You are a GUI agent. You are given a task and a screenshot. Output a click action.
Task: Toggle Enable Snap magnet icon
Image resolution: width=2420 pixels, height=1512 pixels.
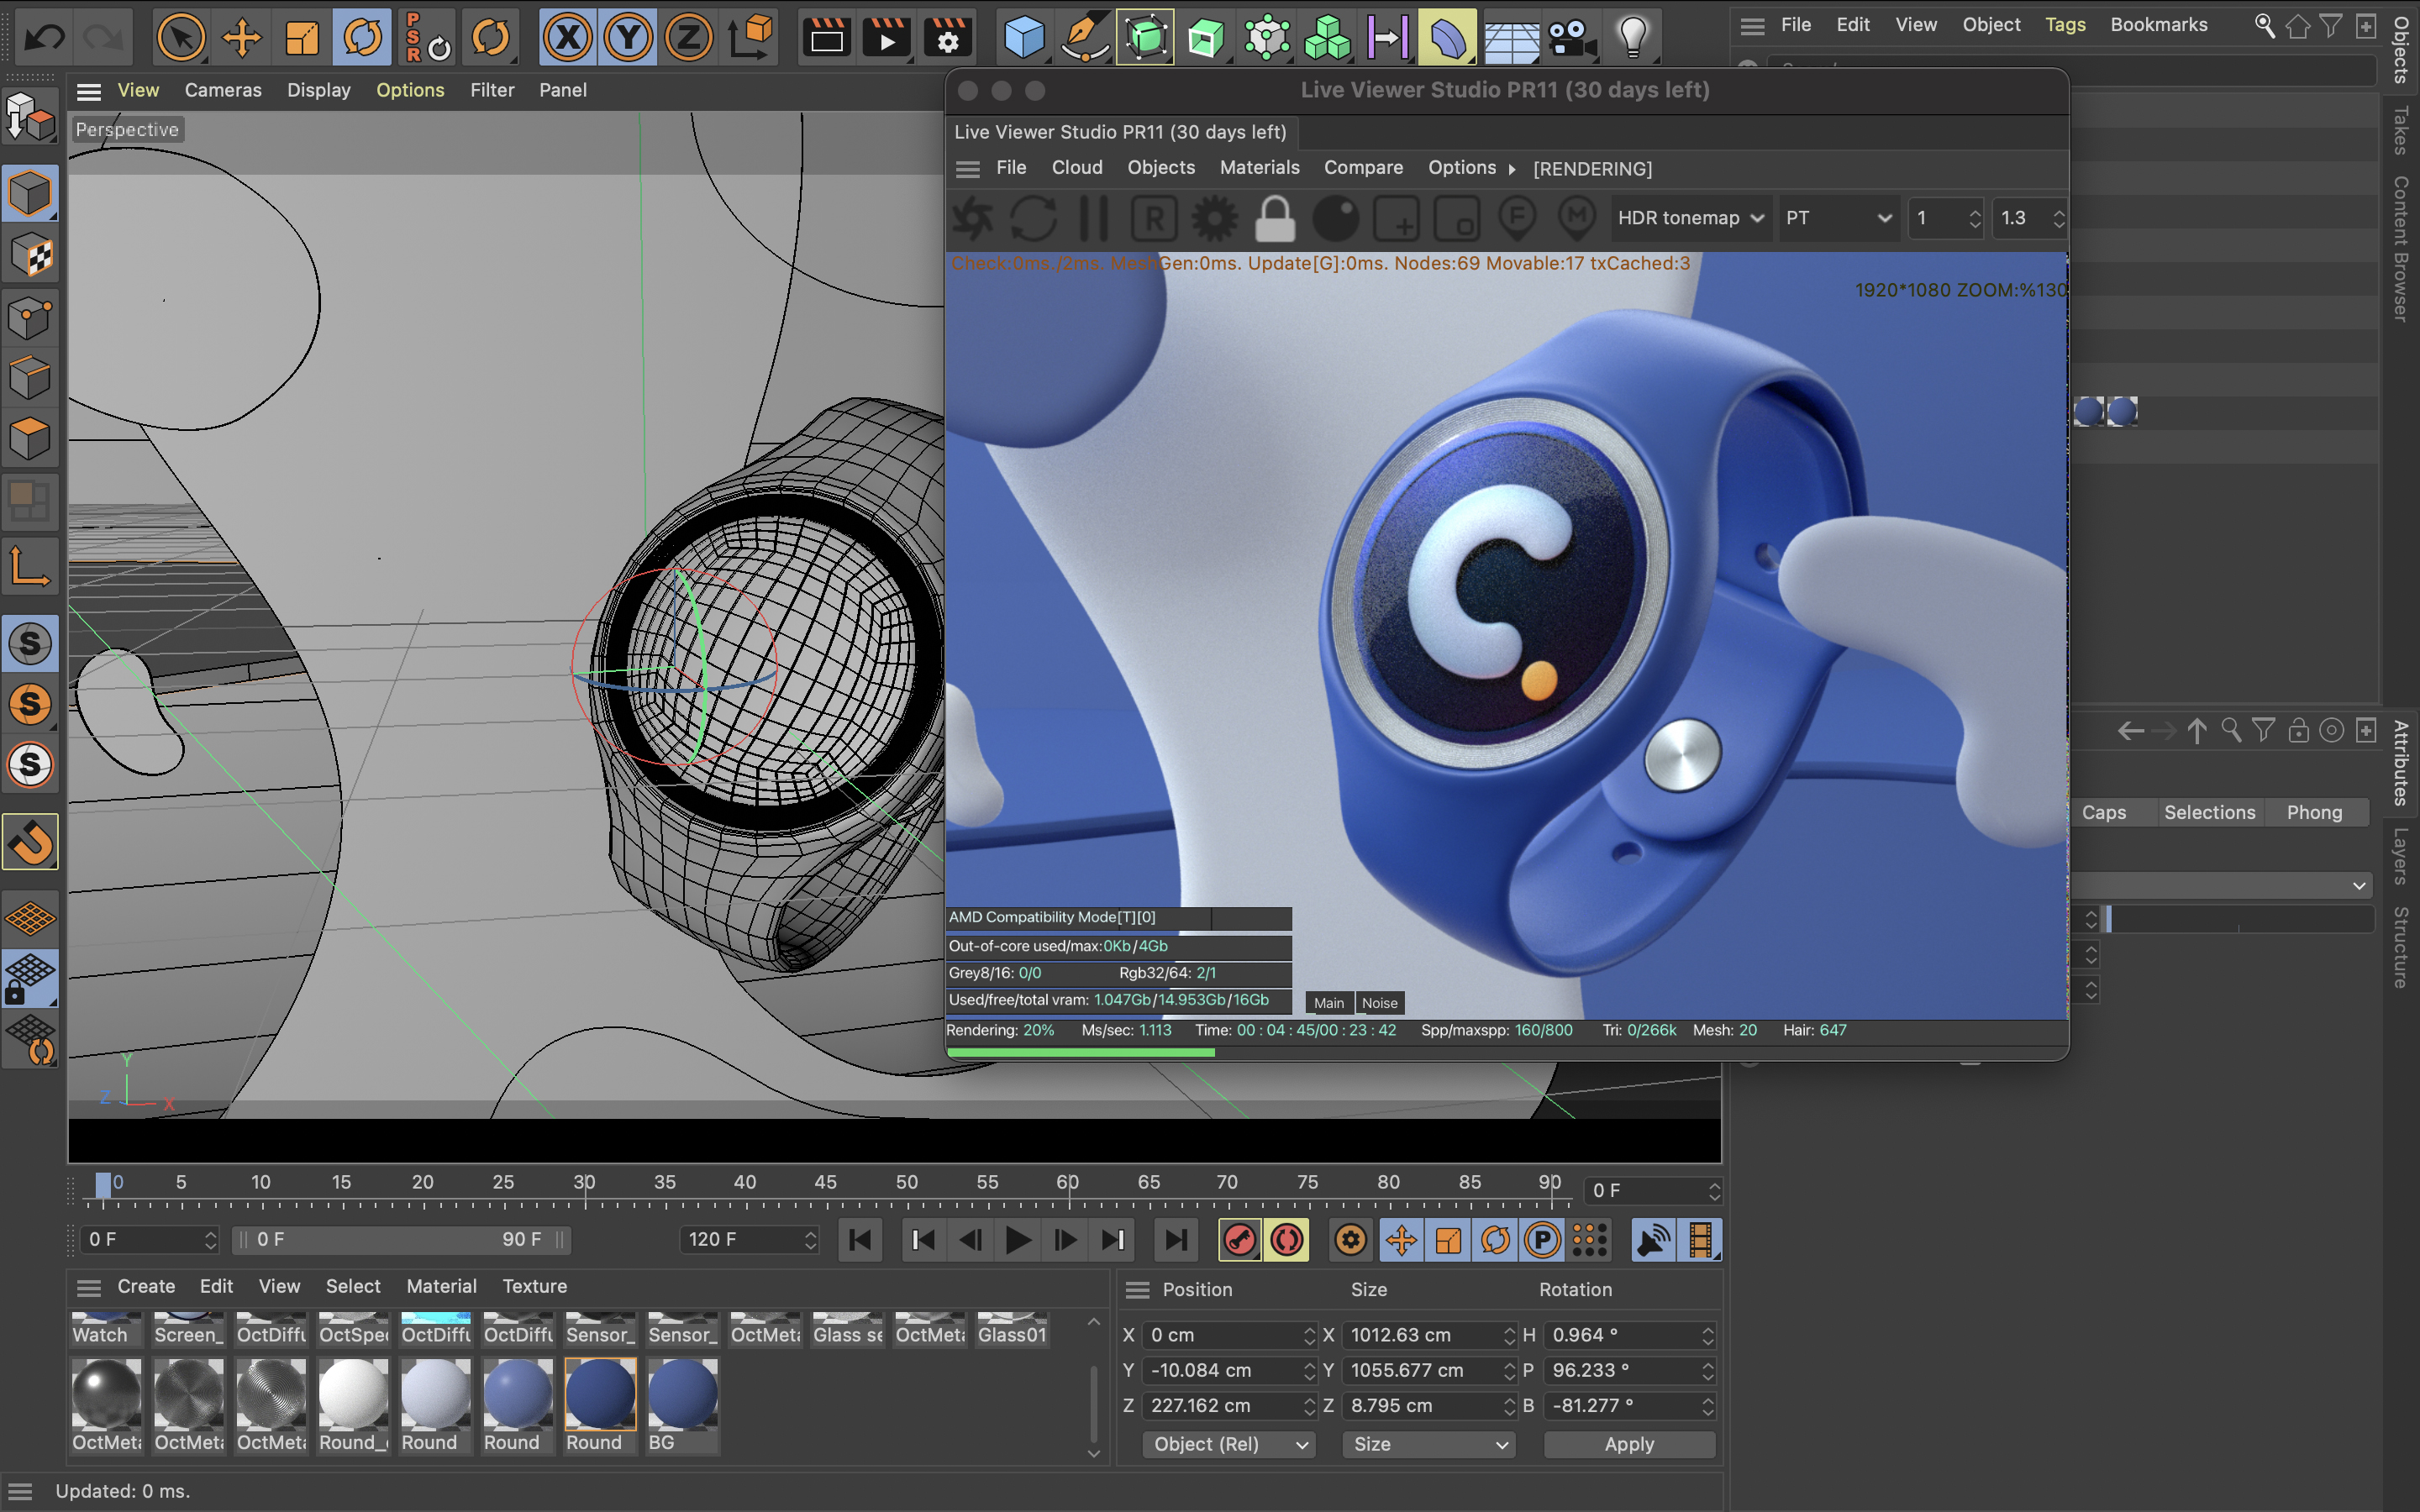(30, 842)
